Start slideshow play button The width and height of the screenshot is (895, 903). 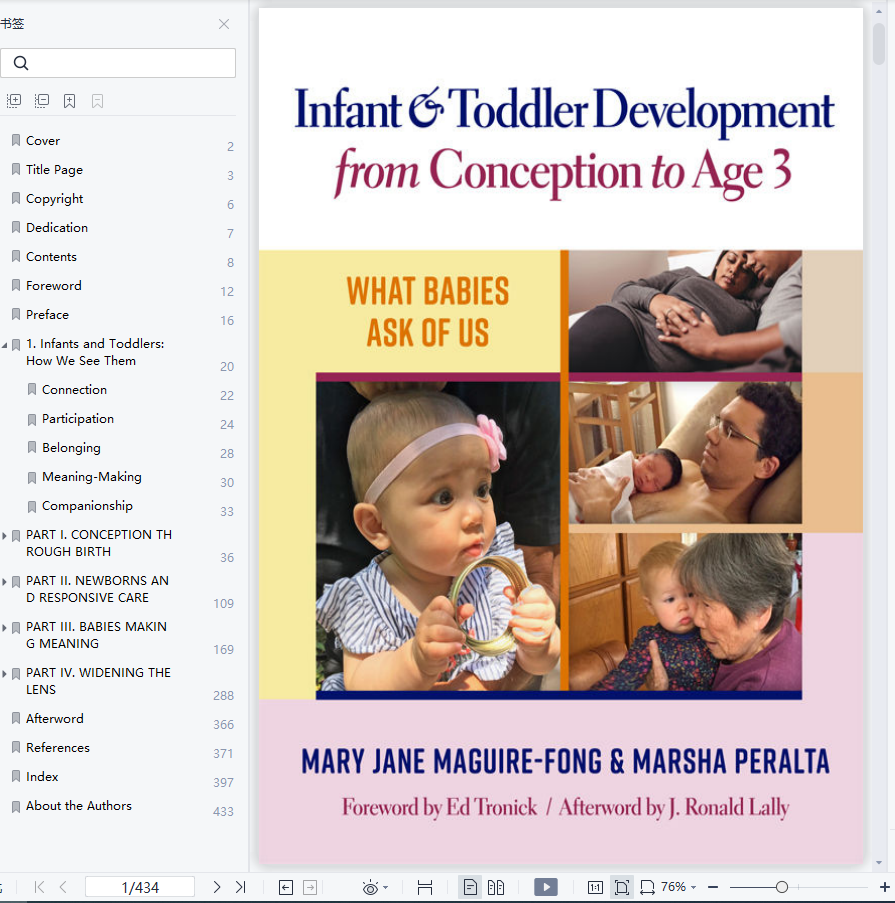pos(545,887)
